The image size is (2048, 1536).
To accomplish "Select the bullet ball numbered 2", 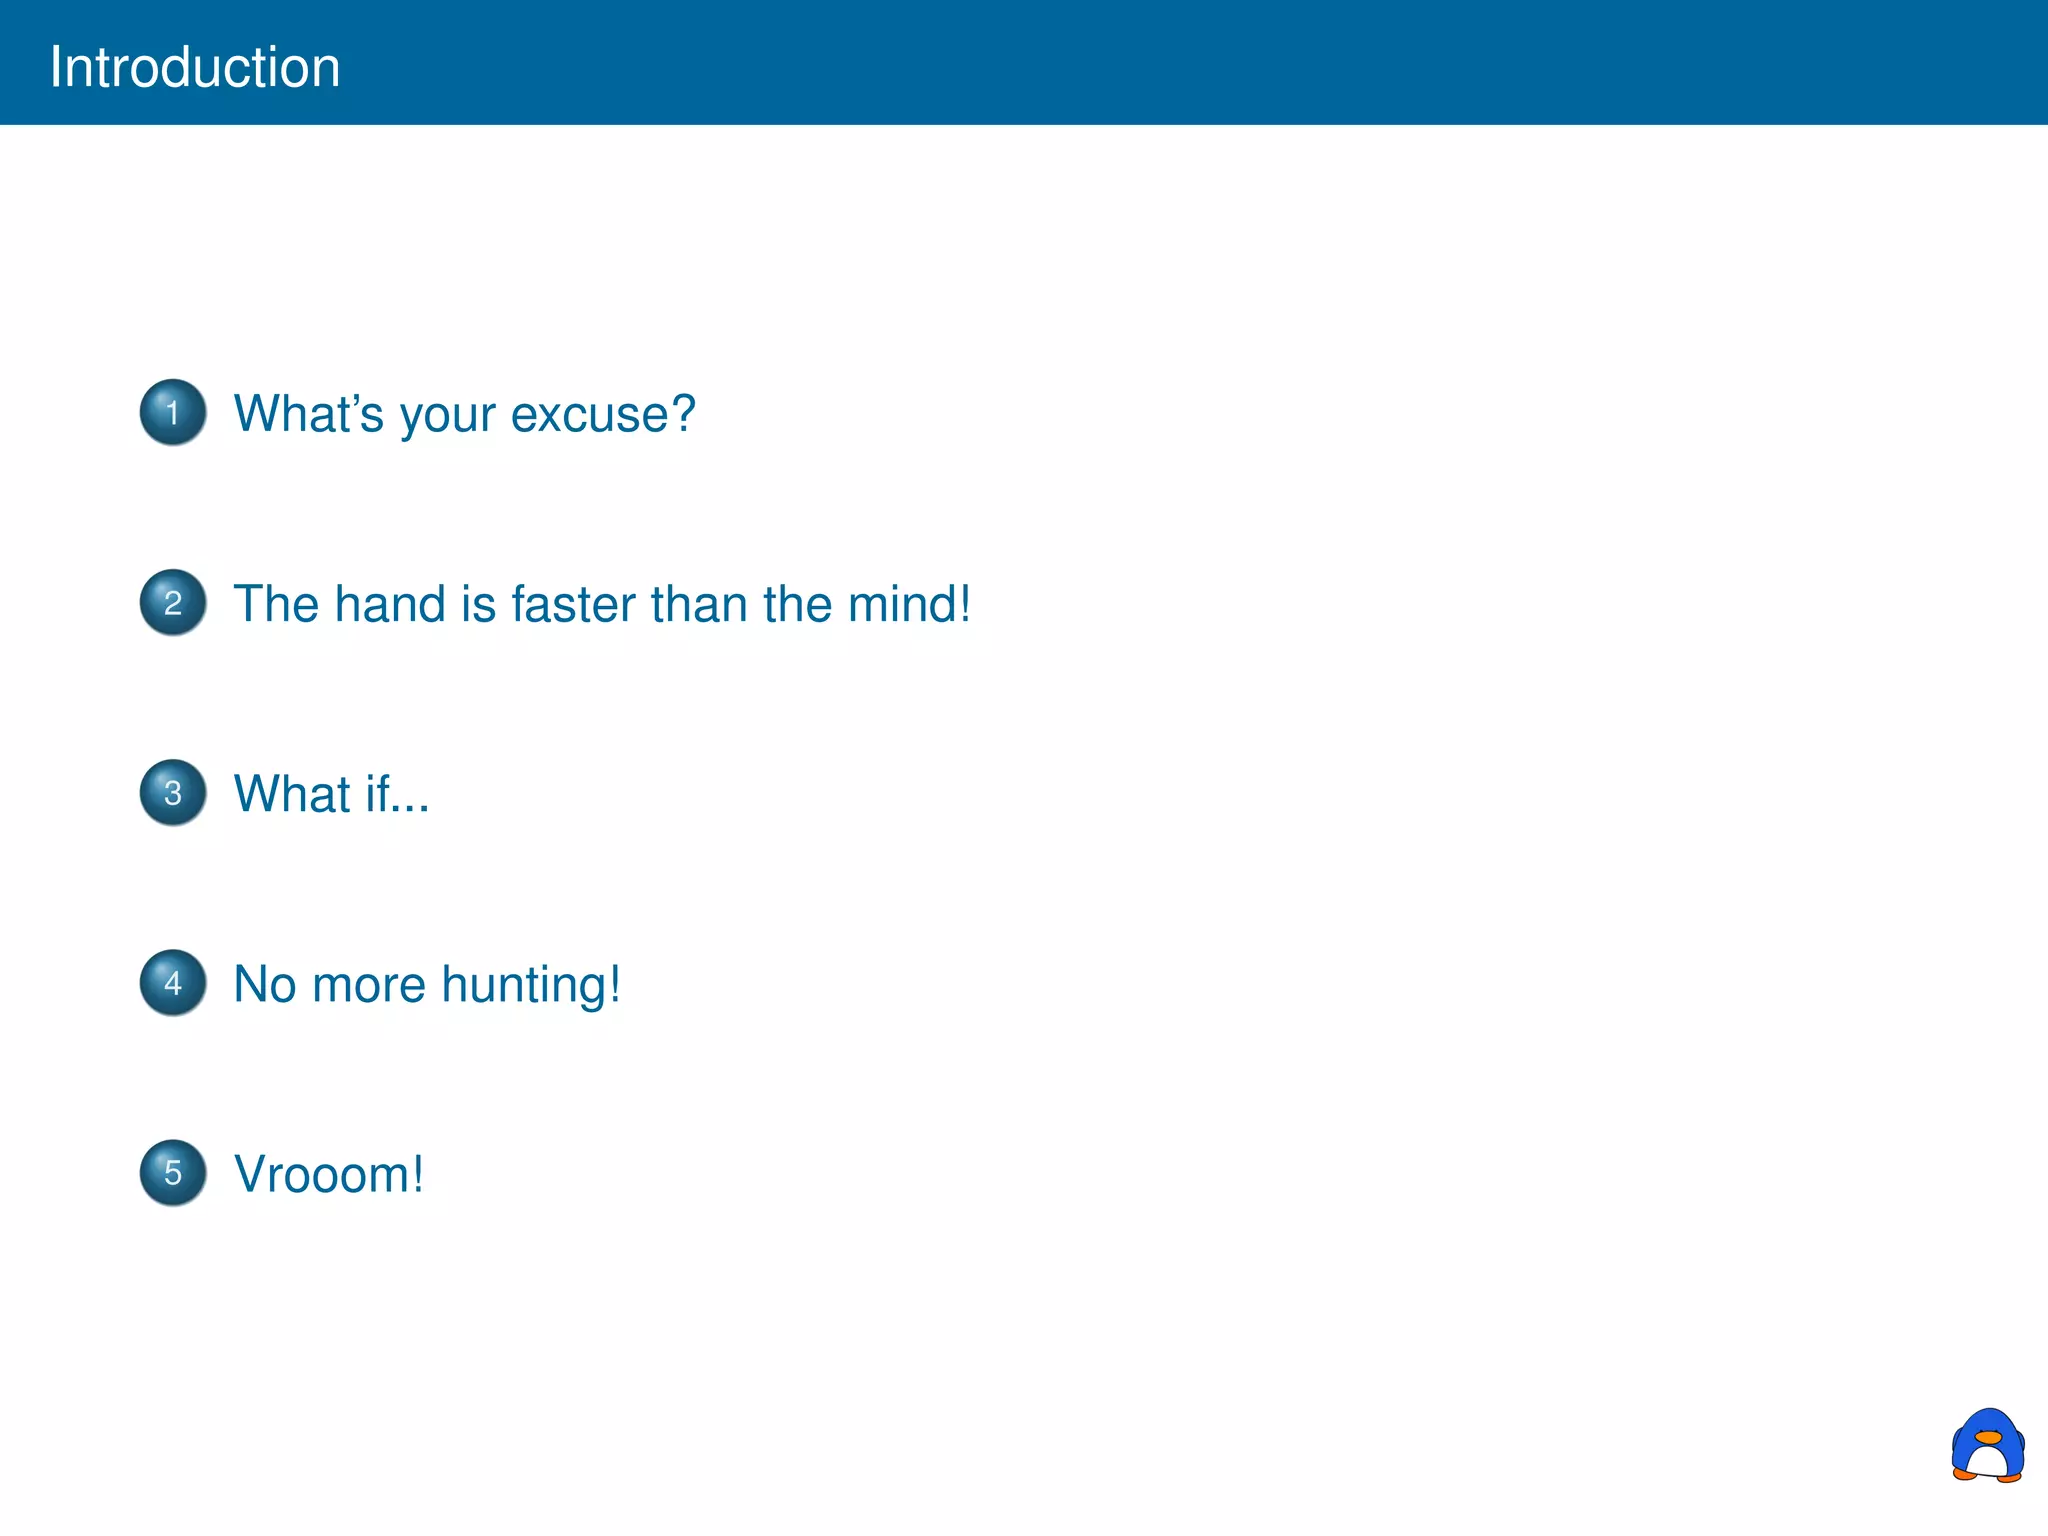I will coord(173,602).
